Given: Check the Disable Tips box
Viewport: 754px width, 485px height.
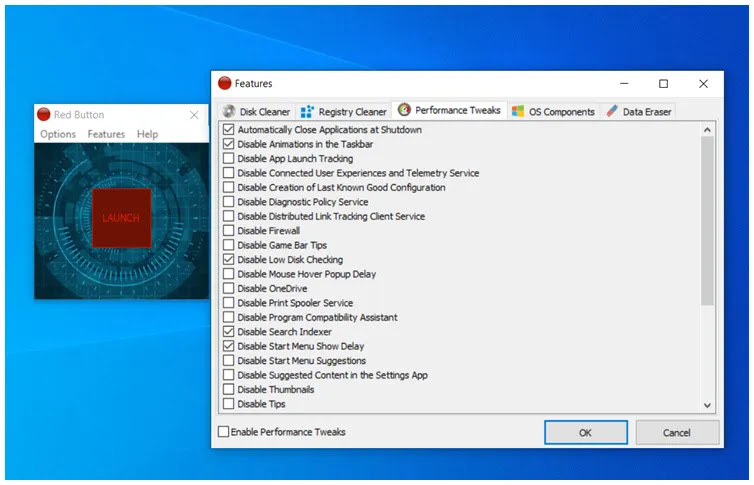Looking at the screenshot, I should click(x=229, y=404).
